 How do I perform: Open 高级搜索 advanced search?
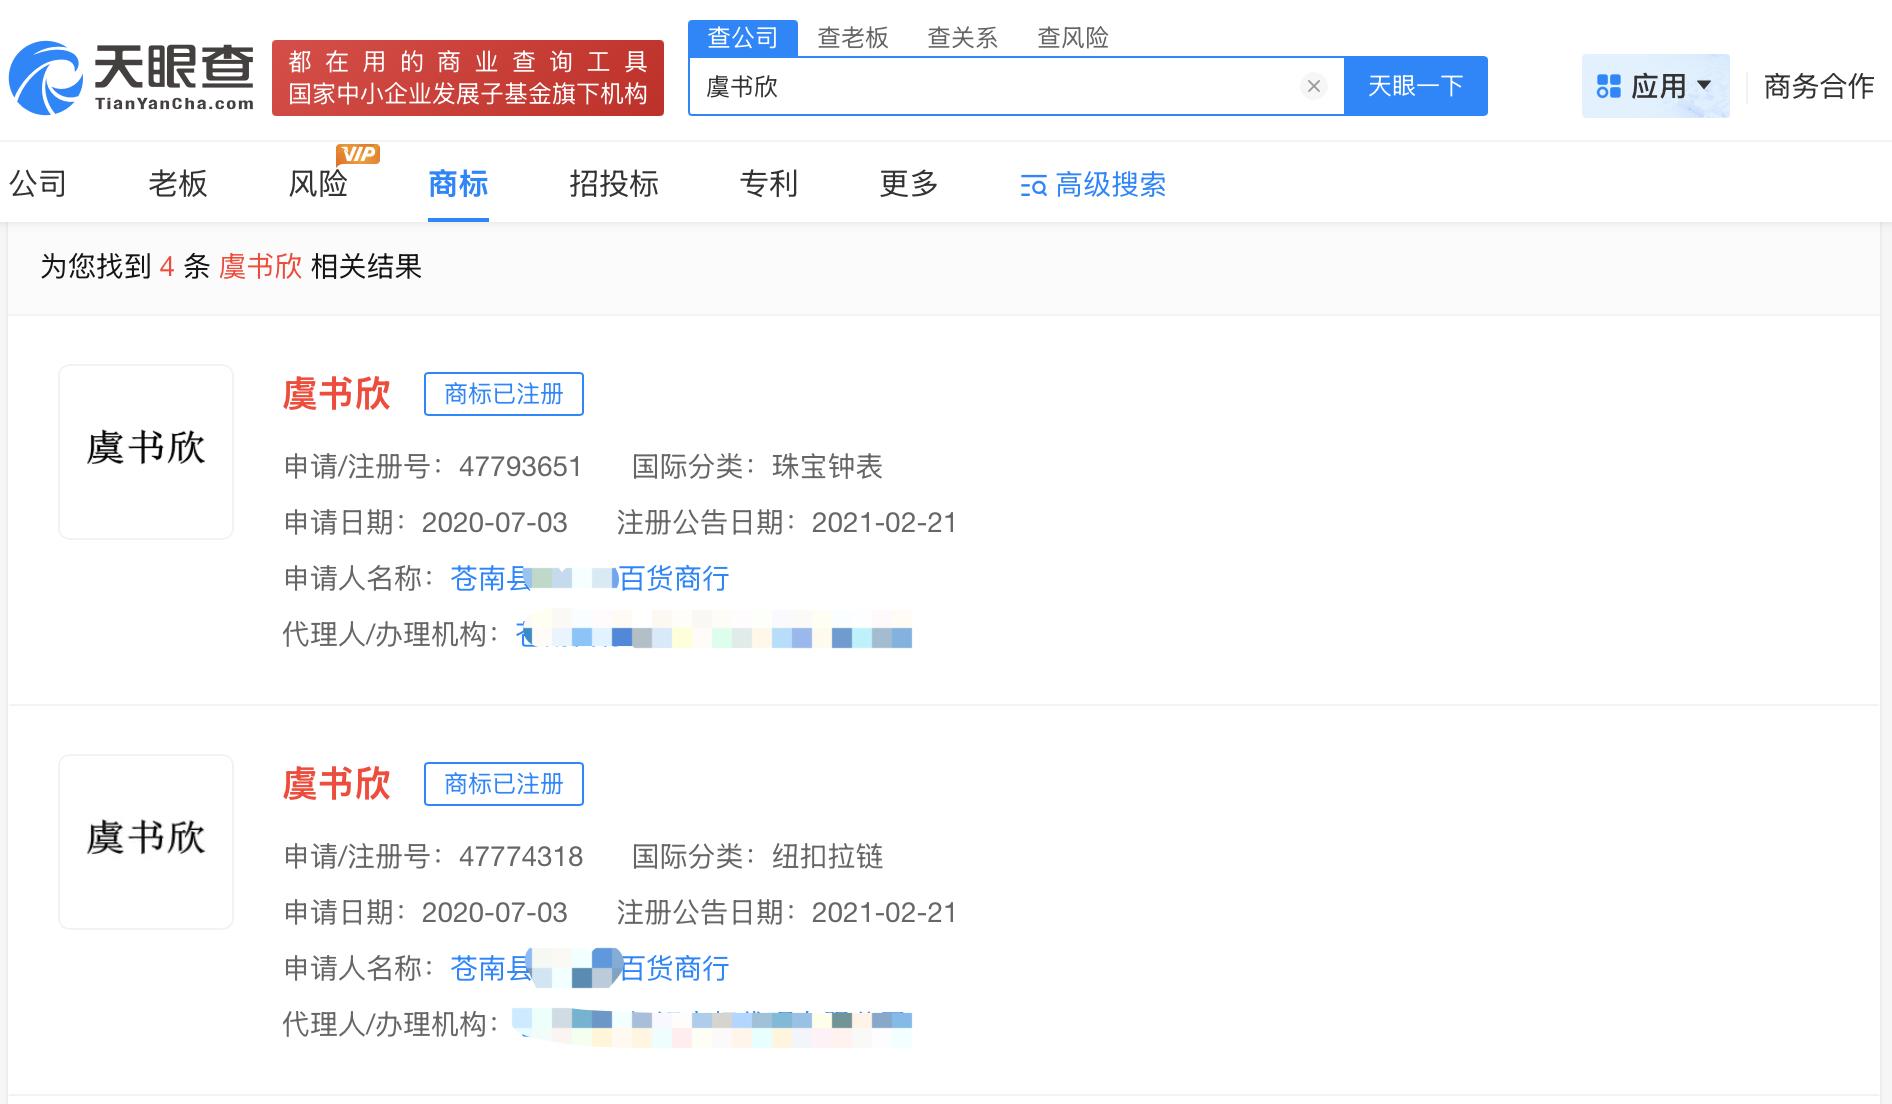pyautogui.click(x=1093, y=185)
